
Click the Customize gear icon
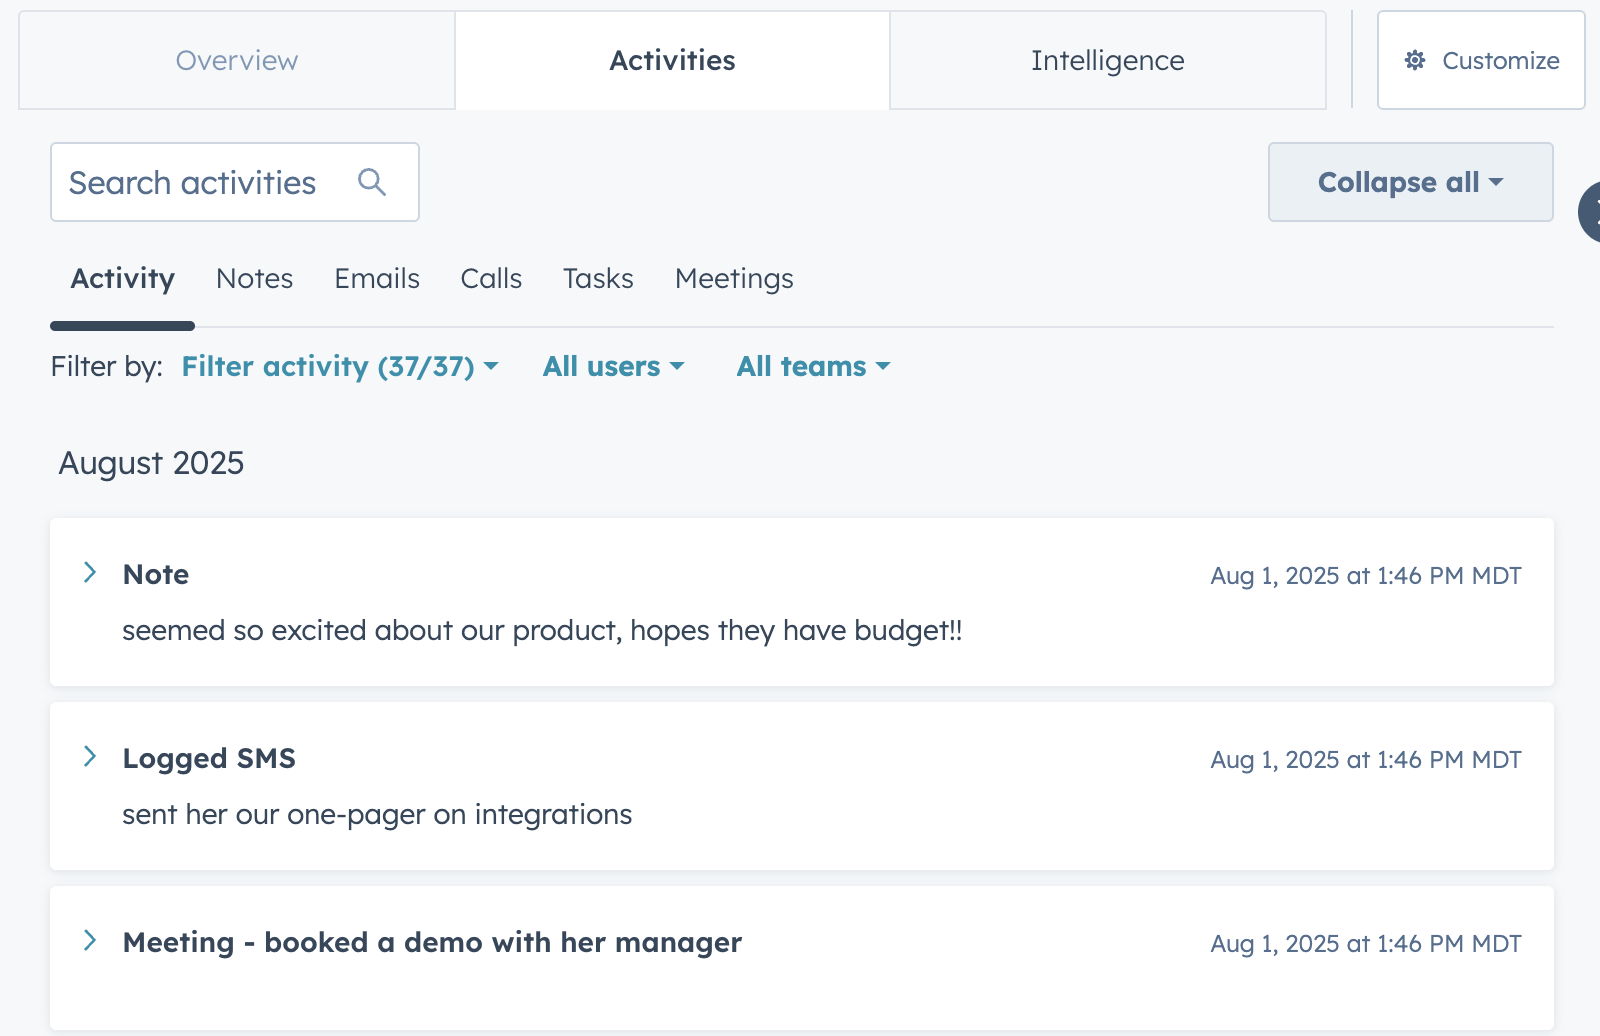coord(1415,61)
